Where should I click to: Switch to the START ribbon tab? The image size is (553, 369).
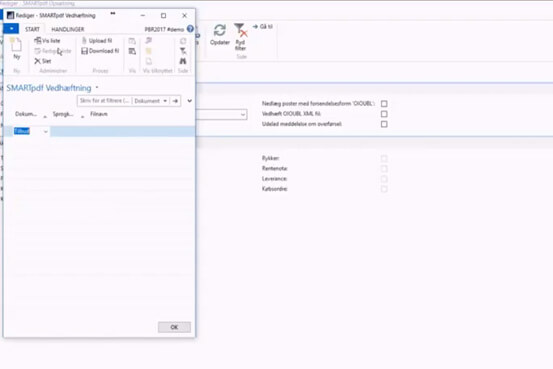pyautogui.click(x=32, y=29)
